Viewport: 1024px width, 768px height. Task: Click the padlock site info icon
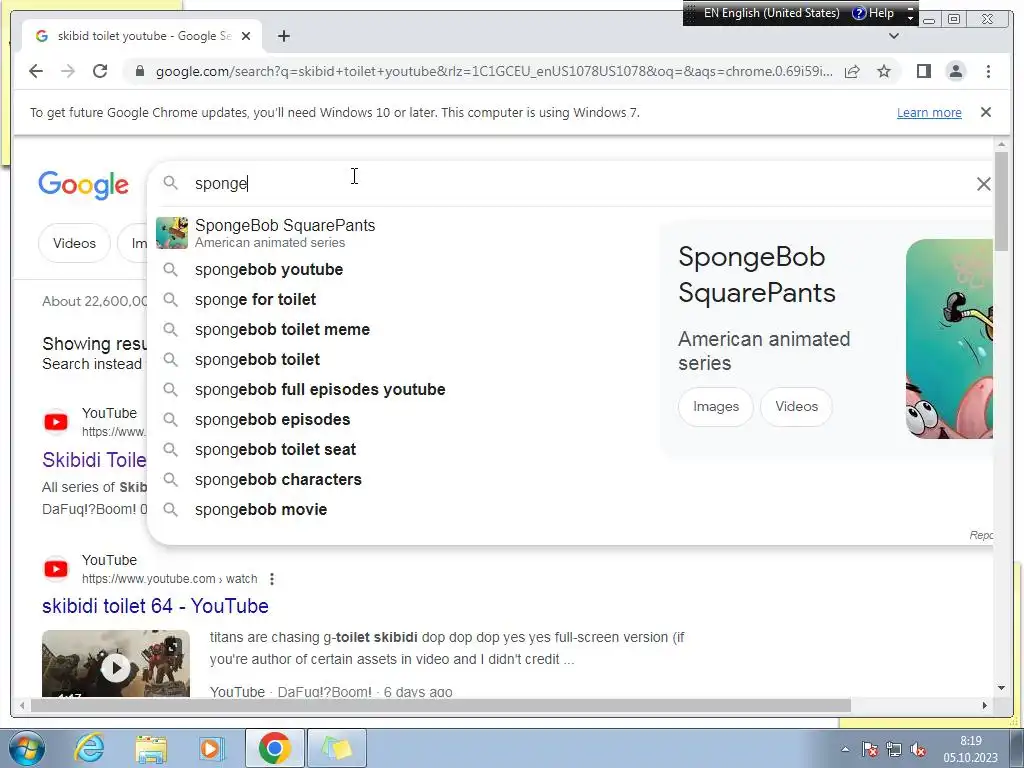point(139,71)
